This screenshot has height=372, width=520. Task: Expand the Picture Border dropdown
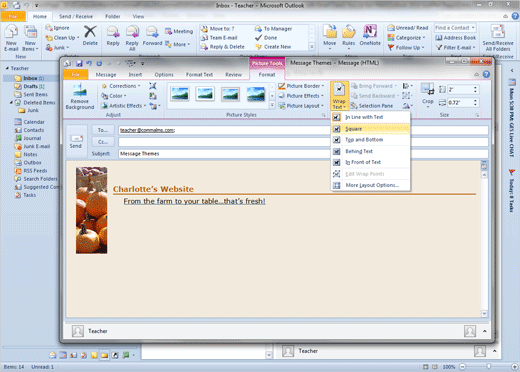tap(301, 86)
